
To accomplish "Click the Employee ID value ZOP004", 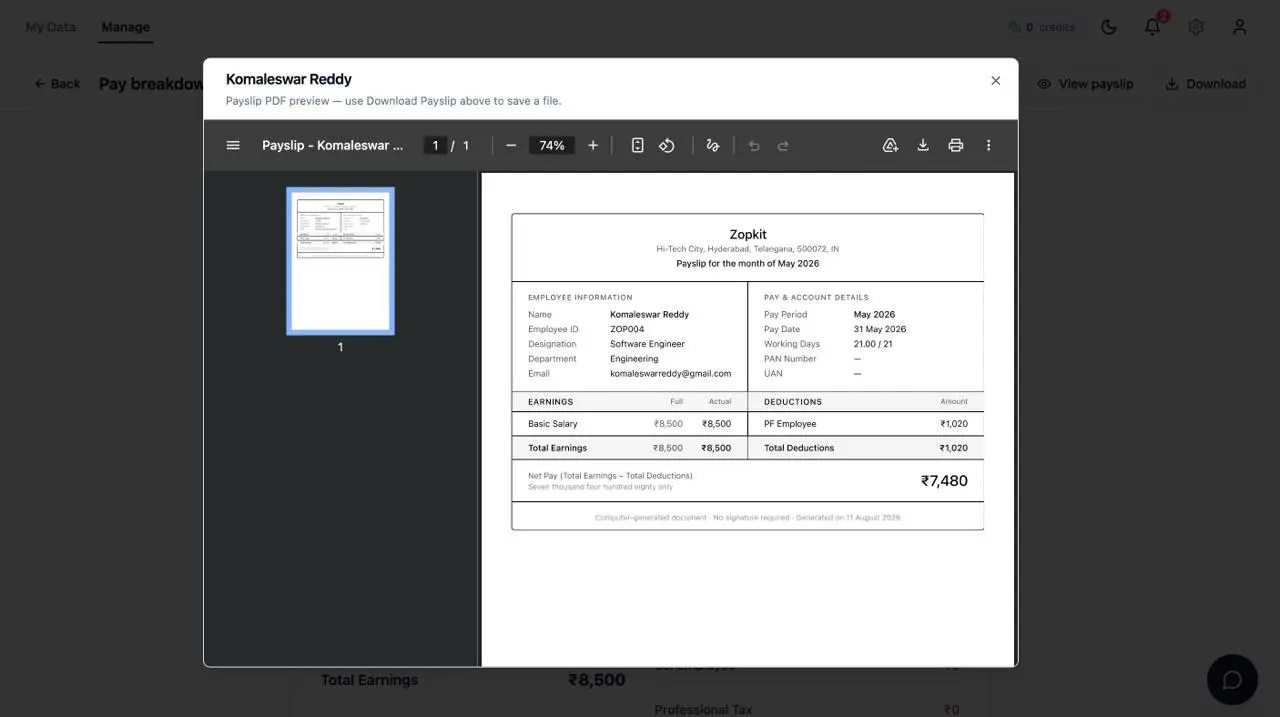I will (627, 329).
